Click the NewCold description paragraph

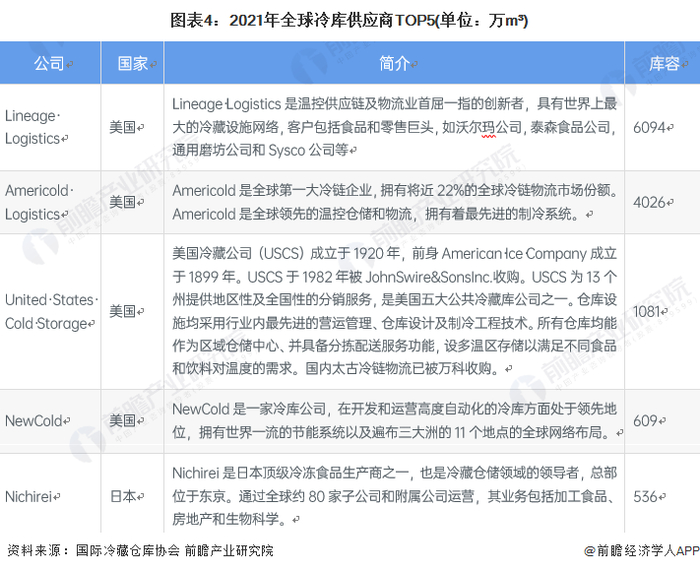coord(396,421)
